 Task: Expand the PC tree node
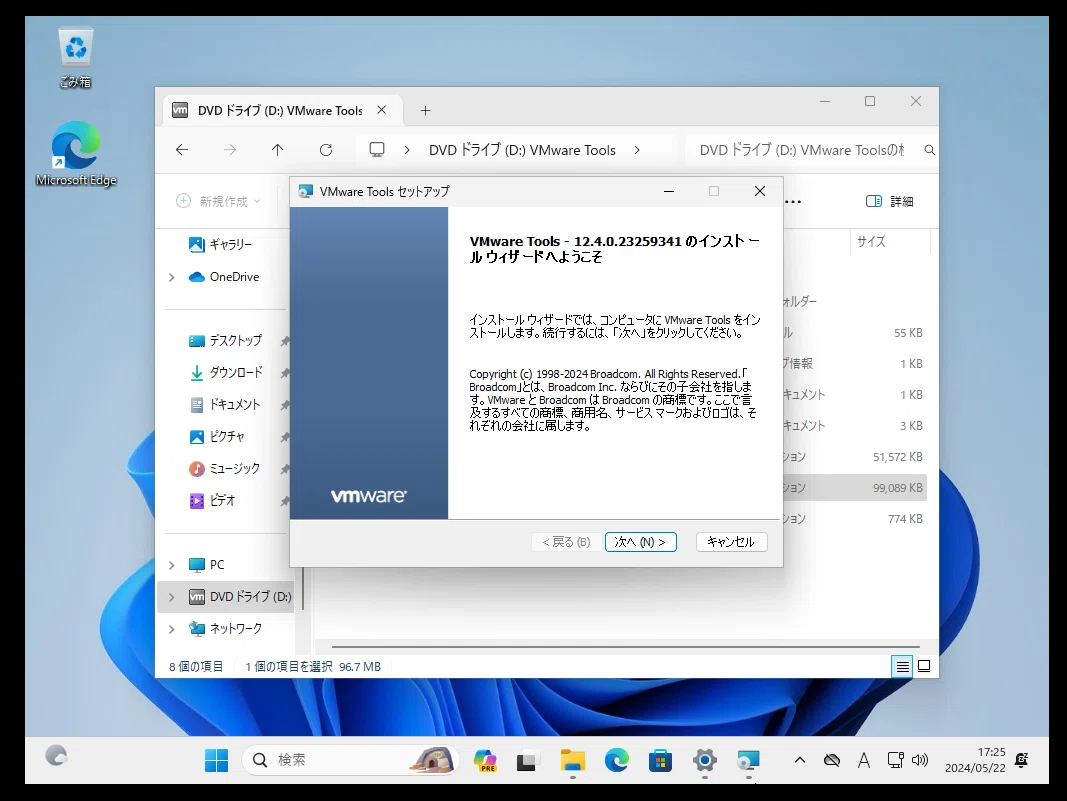pyautogui.click(x=171, y=565)
